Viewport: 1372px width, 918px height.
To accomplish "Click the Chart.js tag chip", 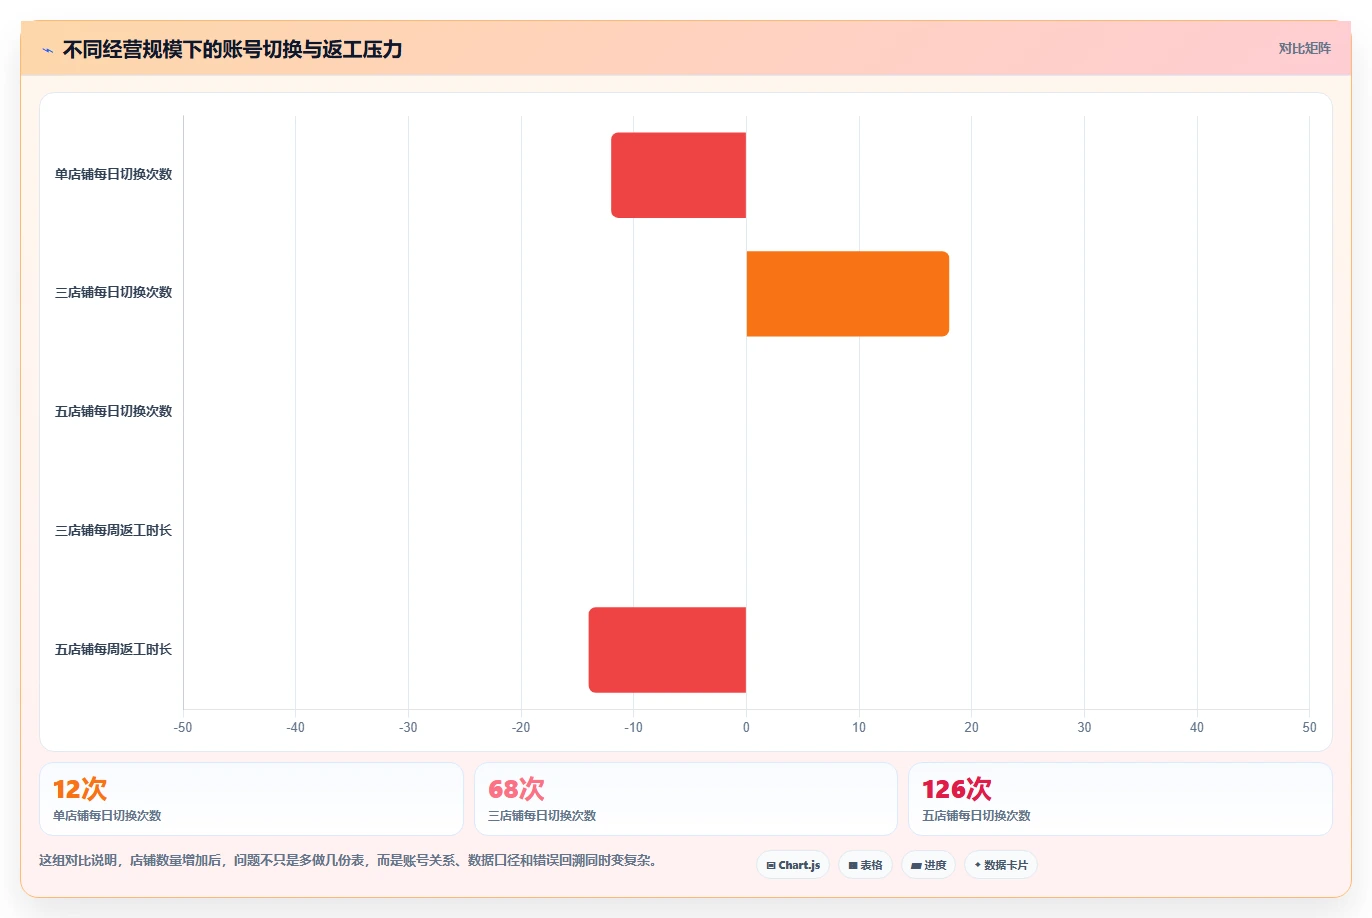I will coord(793,865).
